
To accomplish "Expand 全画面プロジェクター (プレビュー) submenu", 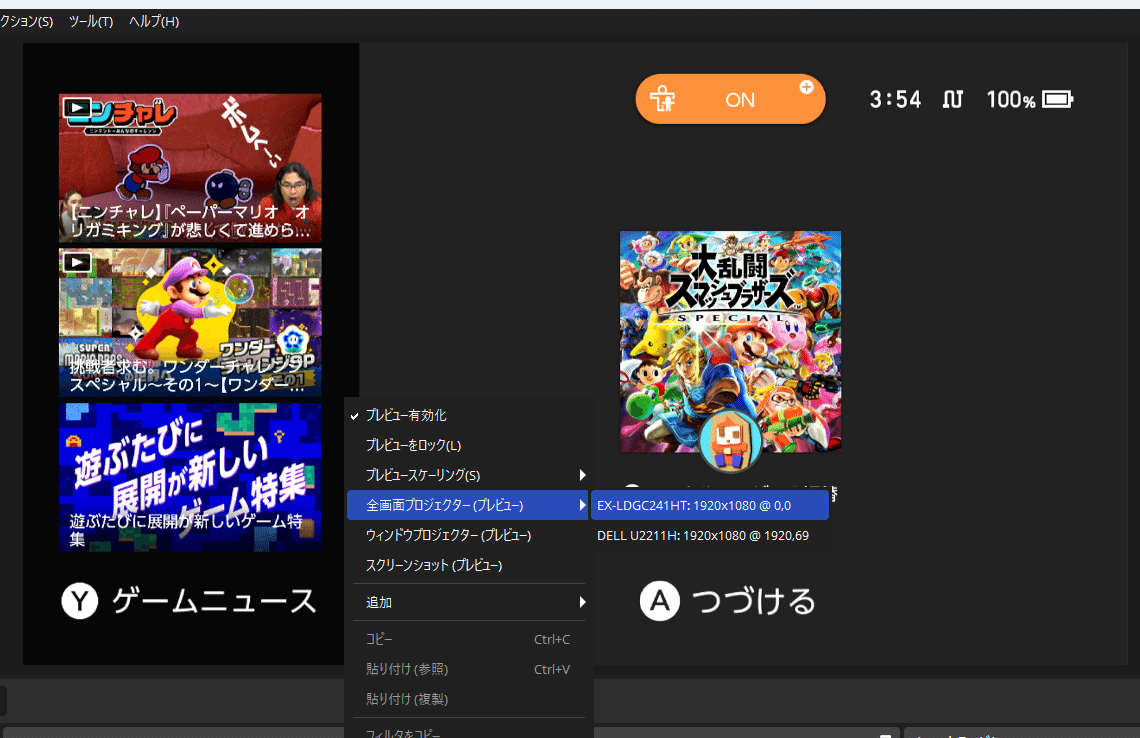I will (467, 505).
